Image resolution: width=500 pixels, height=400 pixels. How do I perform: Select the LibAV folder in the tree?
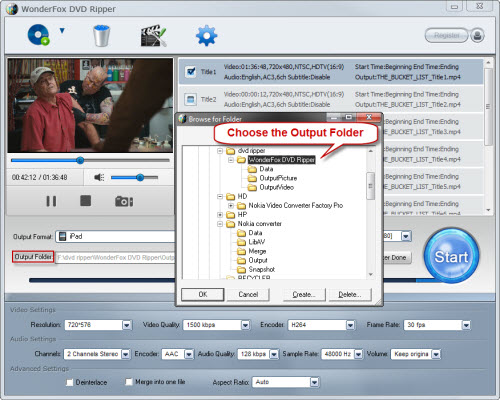click(257, 242)
